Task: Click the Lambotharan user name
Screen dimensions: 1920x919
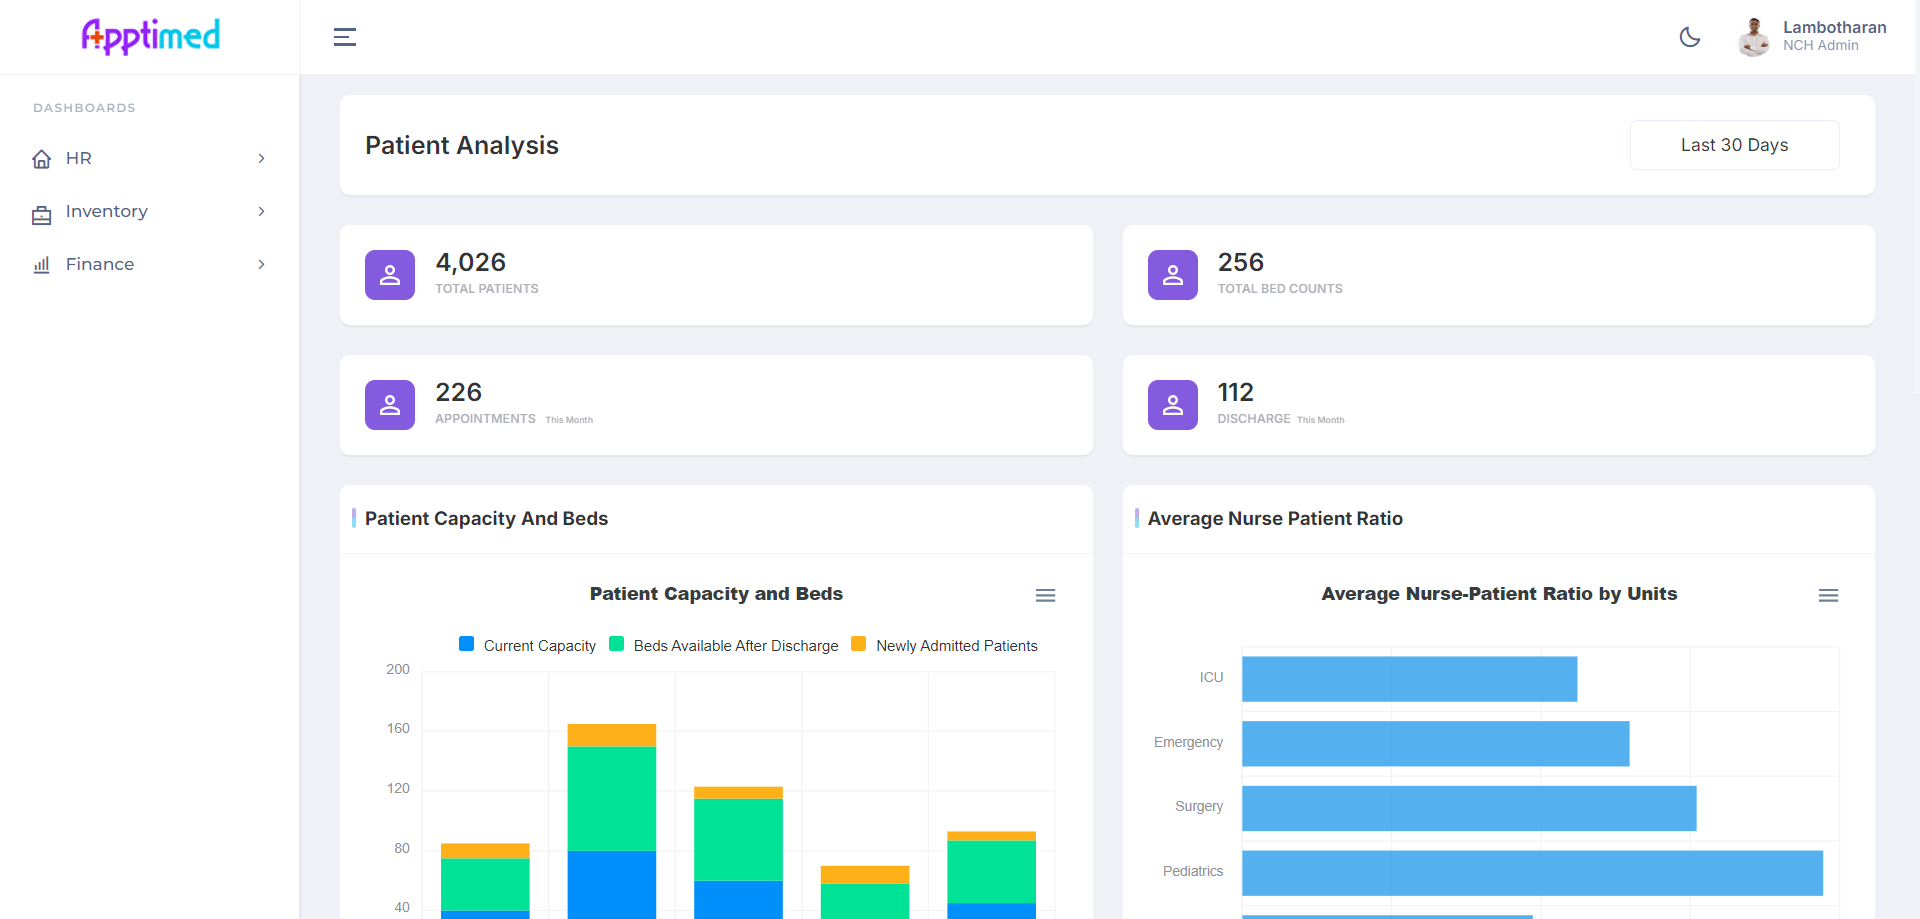Action: 1834,27
